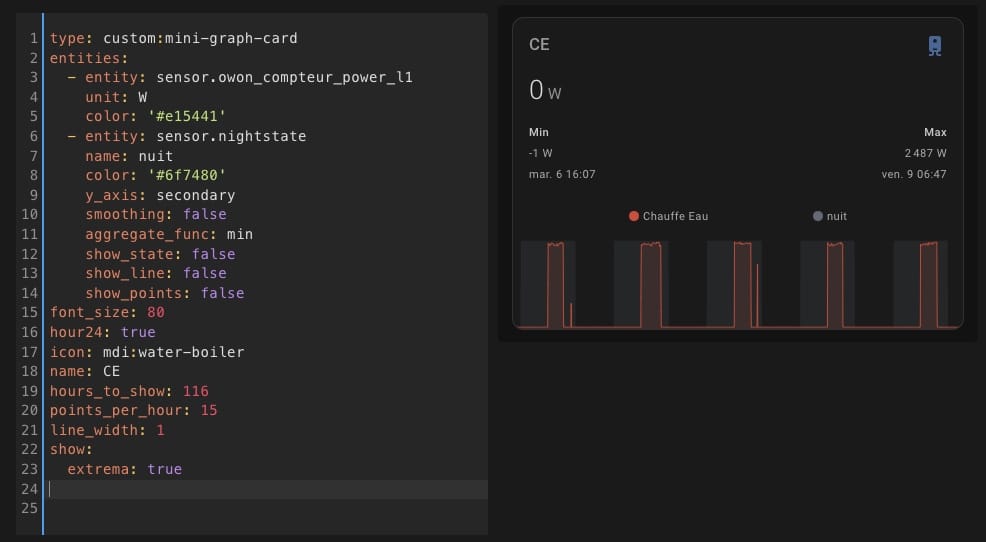Click the 0 W state value
Viewport: 986px width, 542px height.
(x=545, y=91)
